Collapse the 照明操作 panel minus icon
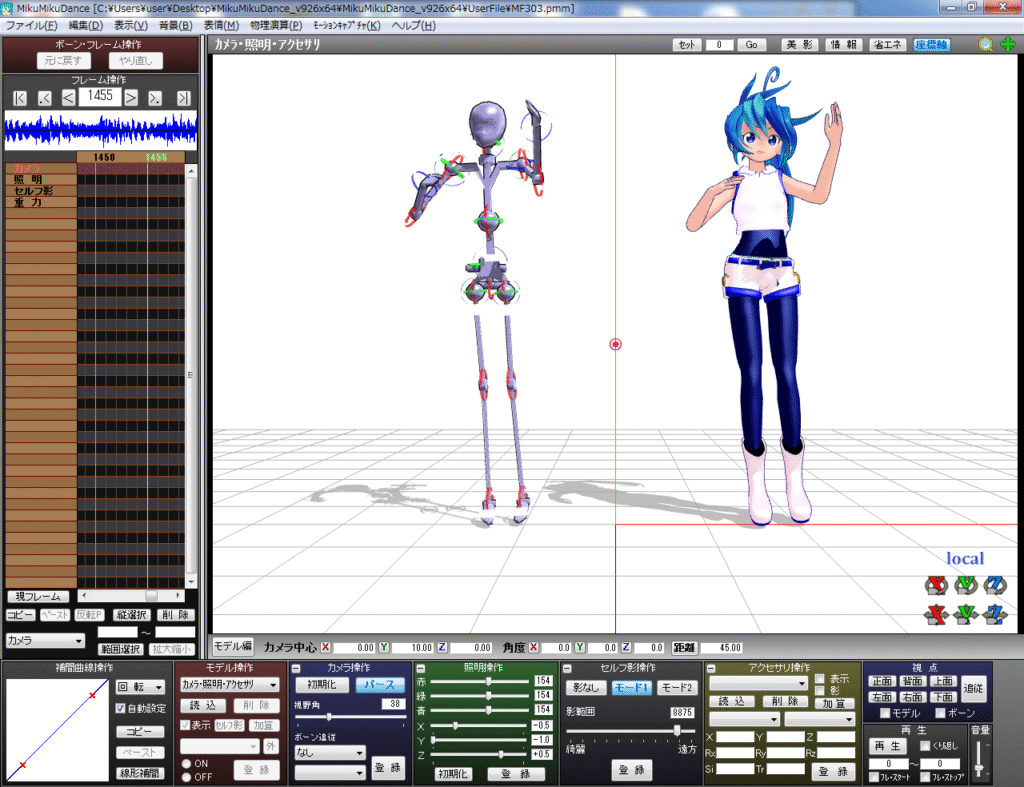This screenshot has width=1024, height=787. click(x=421, y=668)
